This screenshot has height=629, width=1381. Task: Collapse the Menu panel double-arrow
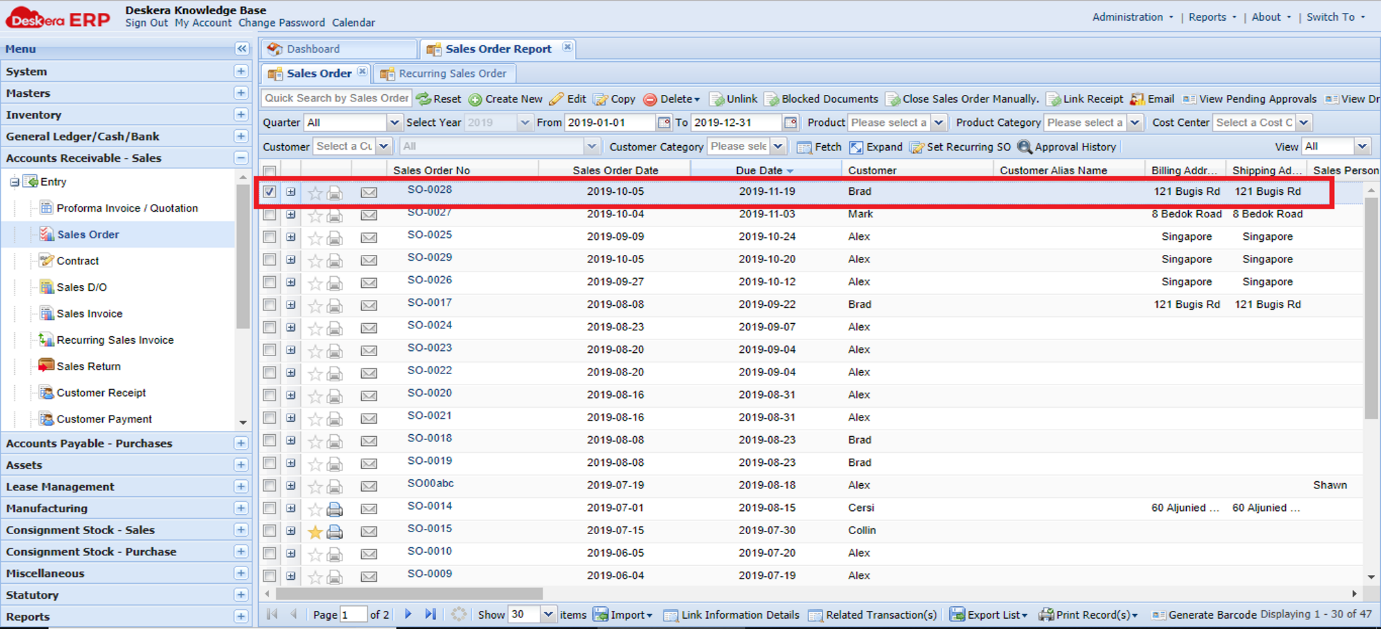coord(242,49)
